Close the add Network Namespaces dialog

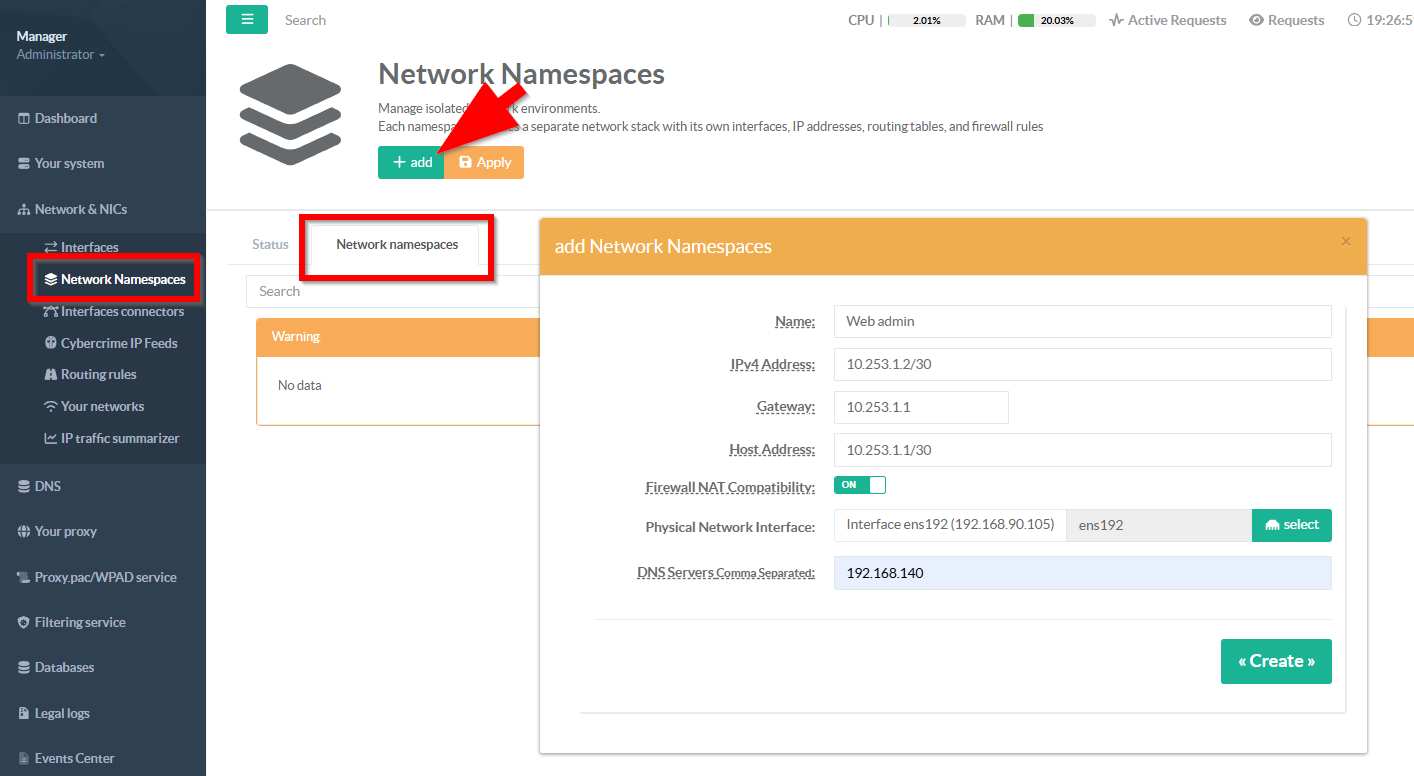point(1345,241)
